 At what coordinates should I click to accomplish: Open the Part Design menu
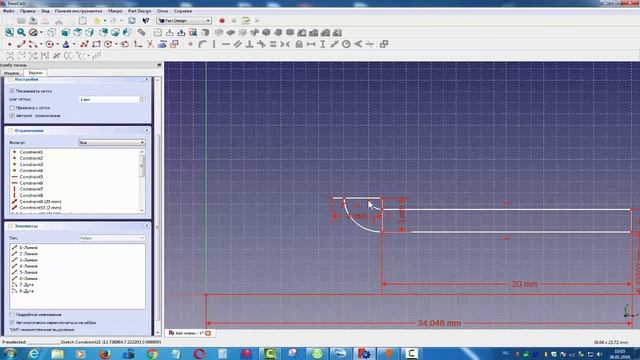pyautogui.click(x=140, y=11)
